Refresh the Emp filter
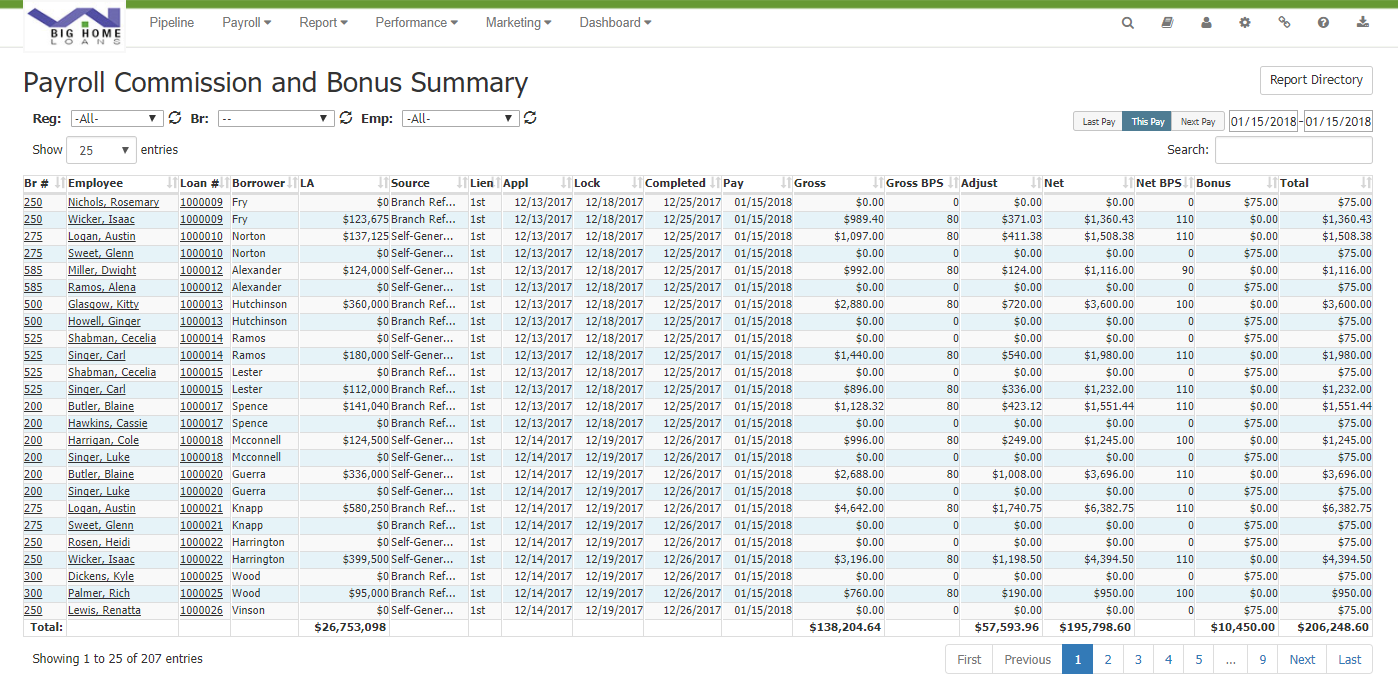This screenshot has width=1398, height=691. pos(530,118)
